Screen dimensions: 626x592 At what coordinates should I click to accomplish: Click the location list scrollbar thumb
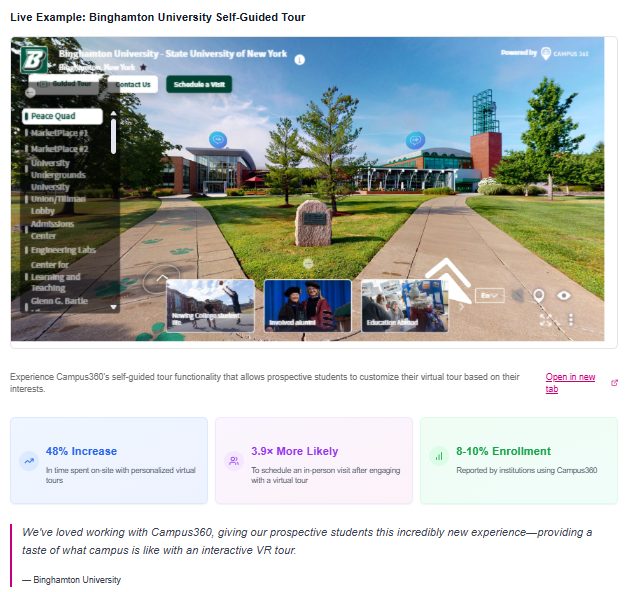[114, 136]
